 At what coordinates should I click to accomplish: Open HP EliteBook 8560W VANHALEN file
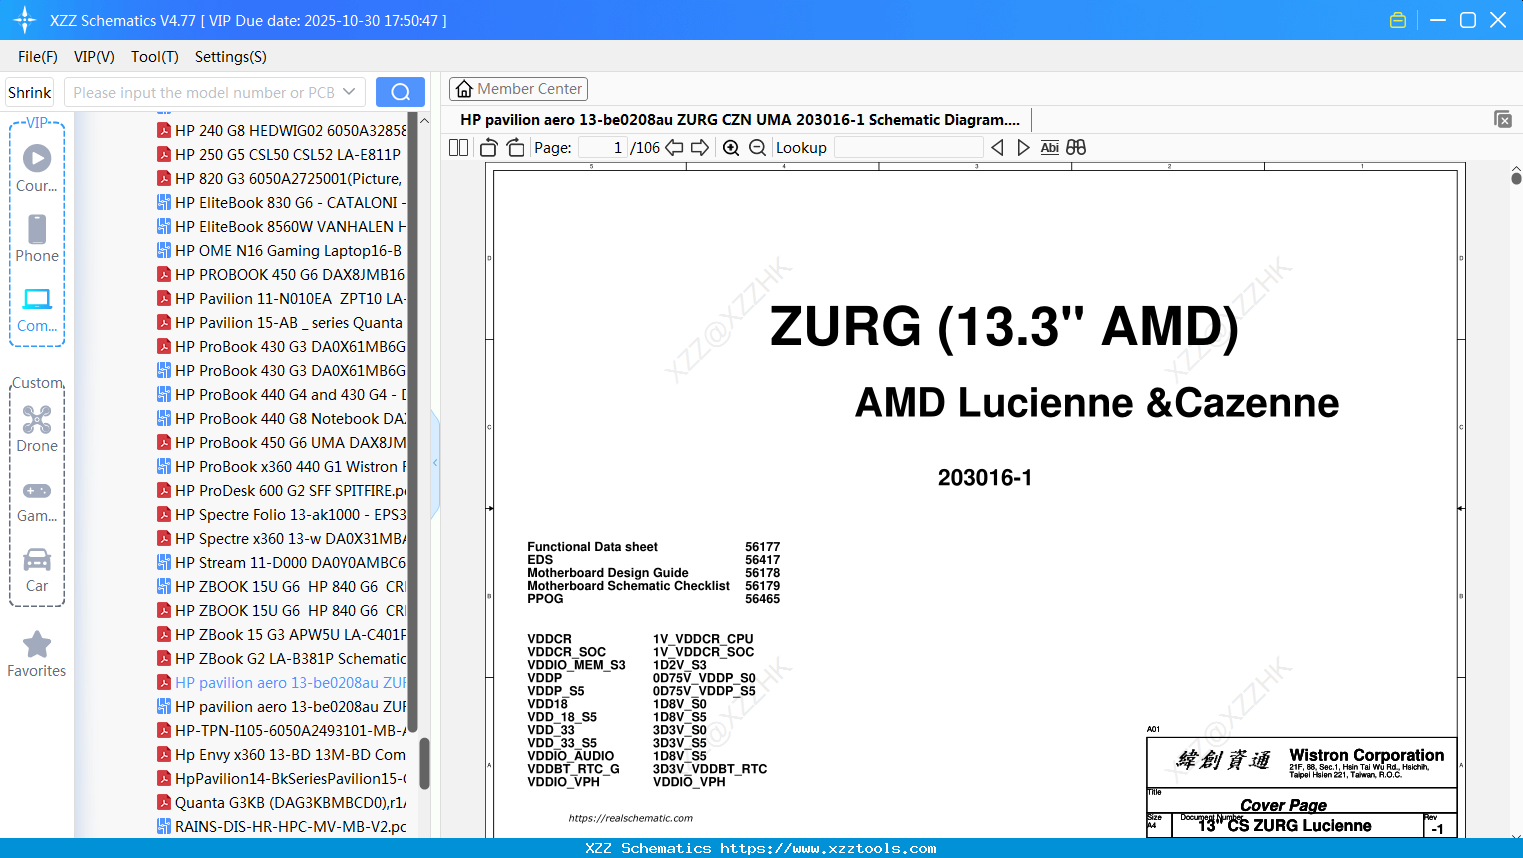pyautogui.click(x=282, y=226)
